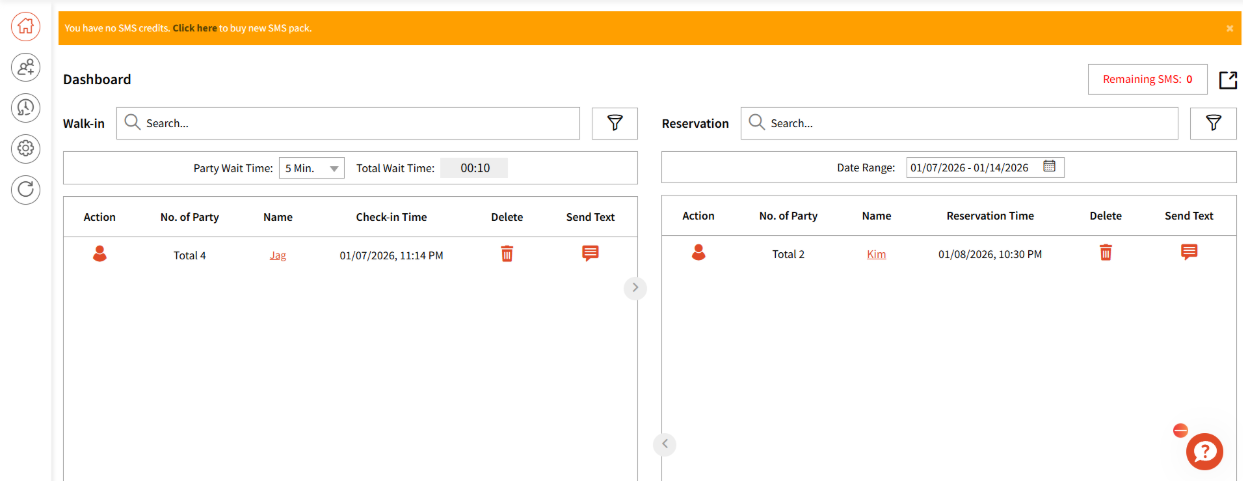
Task: Select the 'Total 4' party cell
Action: [189, 255]
